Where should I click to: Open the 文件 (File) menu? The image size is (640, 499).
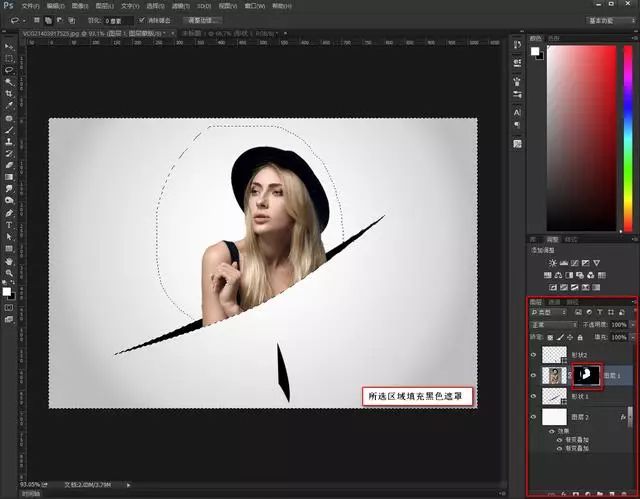click(x=30, y=6)
